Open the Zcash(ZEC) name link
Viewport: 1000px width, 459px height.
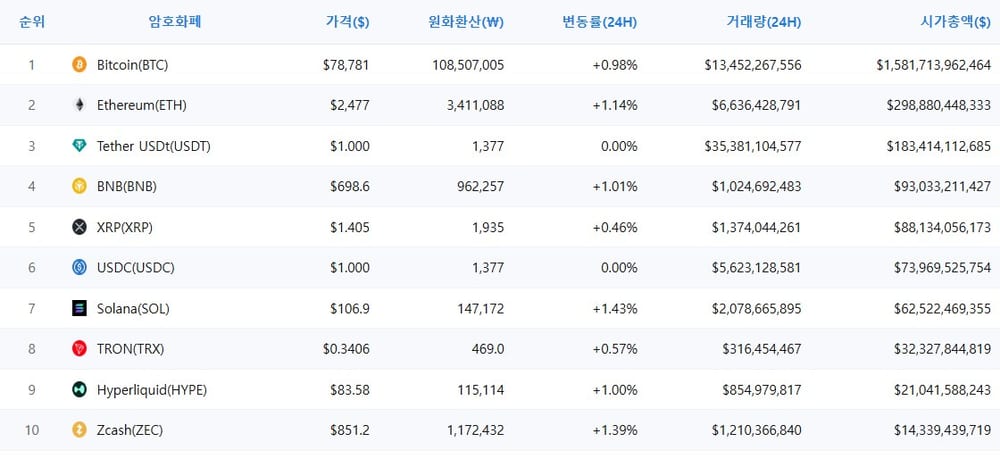(130, 430)
